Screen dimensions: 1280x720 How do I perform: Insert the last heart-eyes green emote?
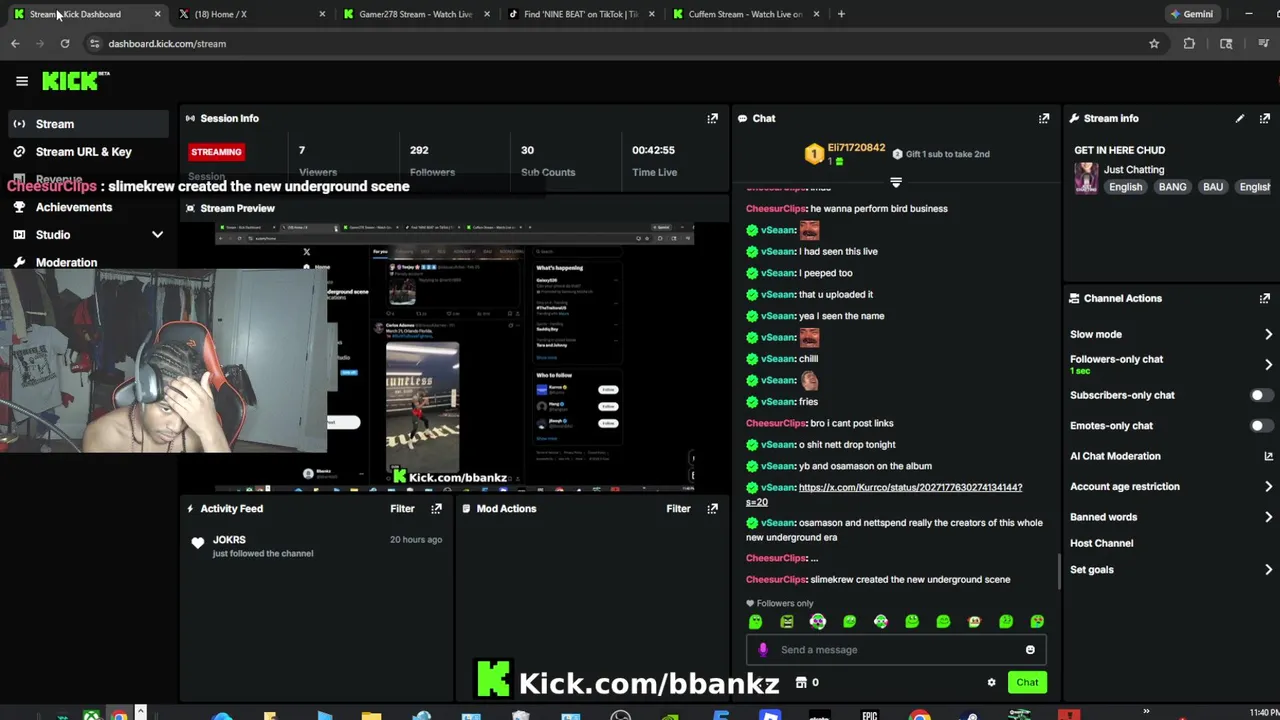pos(1037,622)
